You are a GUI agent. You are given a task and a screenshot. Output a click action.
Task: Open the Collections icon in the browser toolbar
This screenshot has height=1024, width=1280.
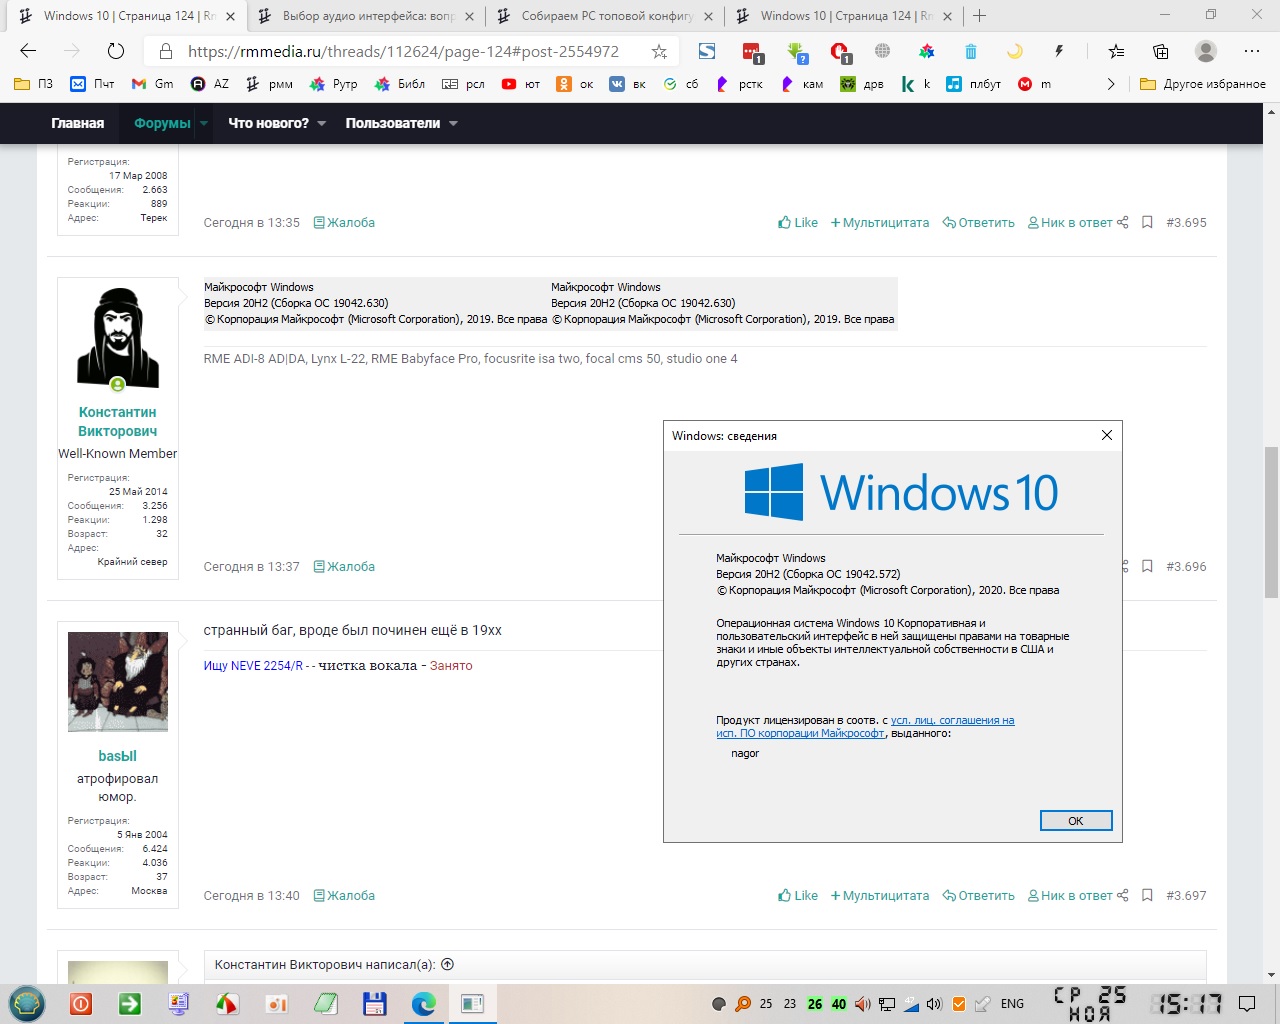pos(1161,51)
